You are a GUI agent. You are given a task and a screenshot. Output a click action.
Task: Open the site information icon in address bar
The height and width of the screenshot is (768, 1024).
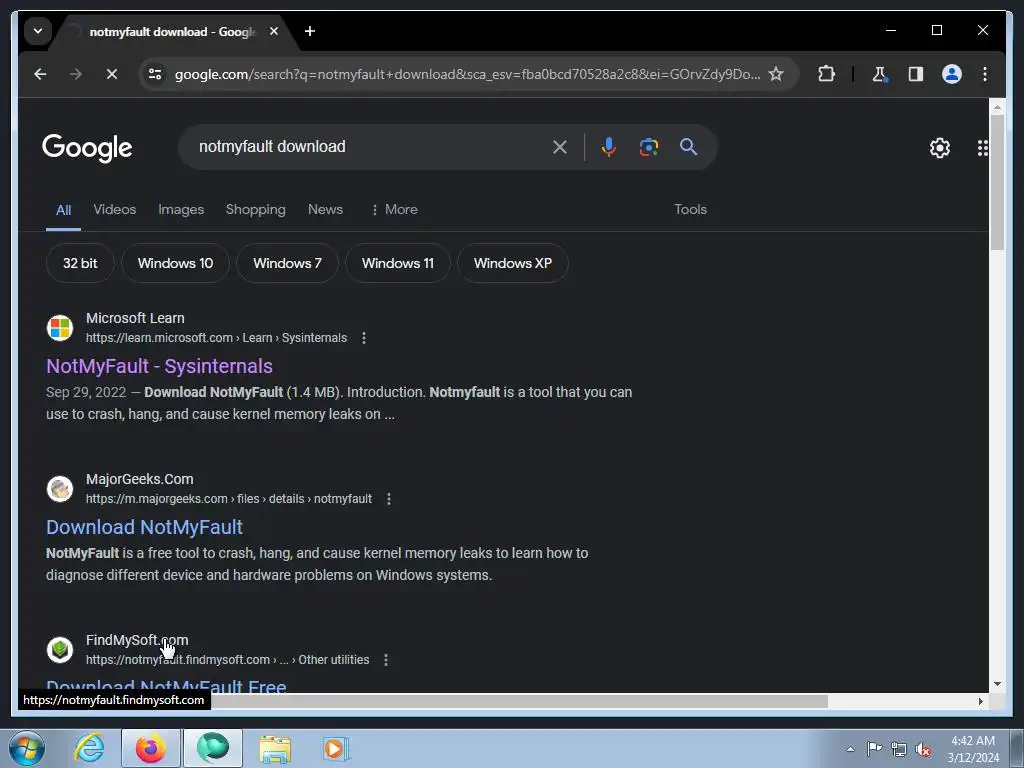click(x=155, y=74)
